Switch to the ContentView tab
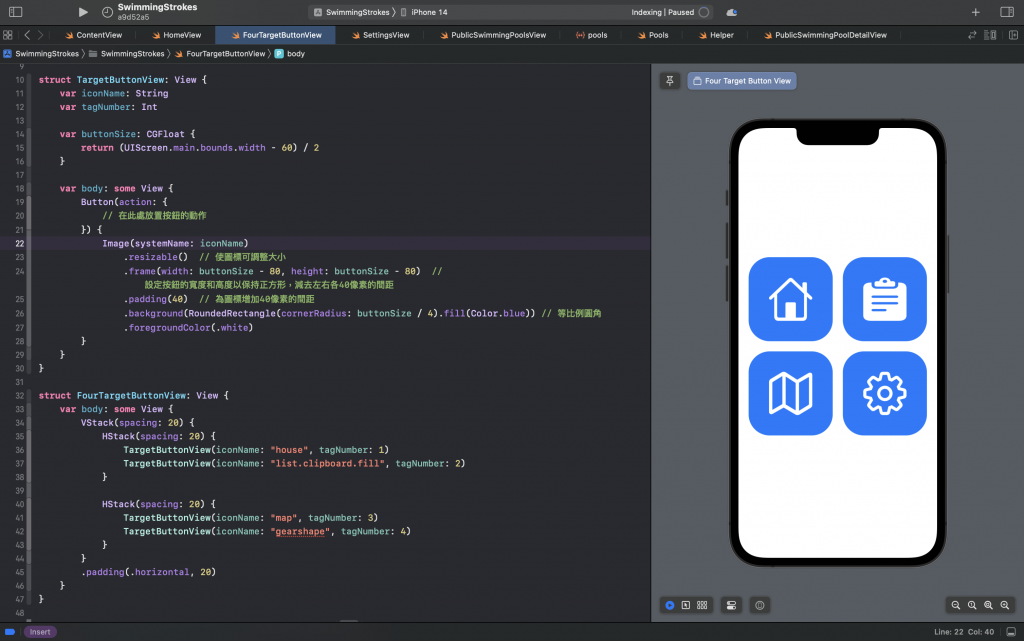The width and height of the screenshot is (1024, 641). click(x=93, y=35)
